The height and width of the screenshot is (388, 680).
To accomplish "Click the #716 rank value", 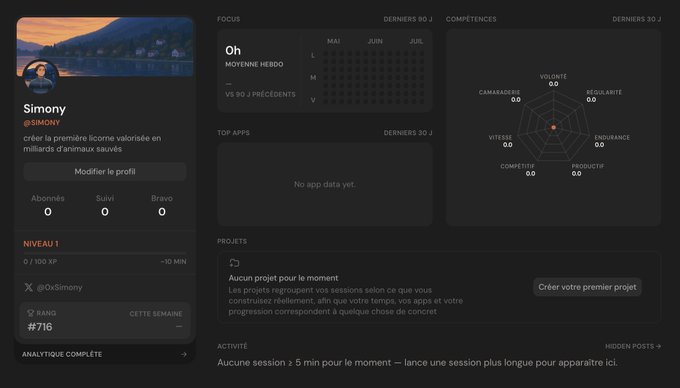I will [x=40, y=327].
